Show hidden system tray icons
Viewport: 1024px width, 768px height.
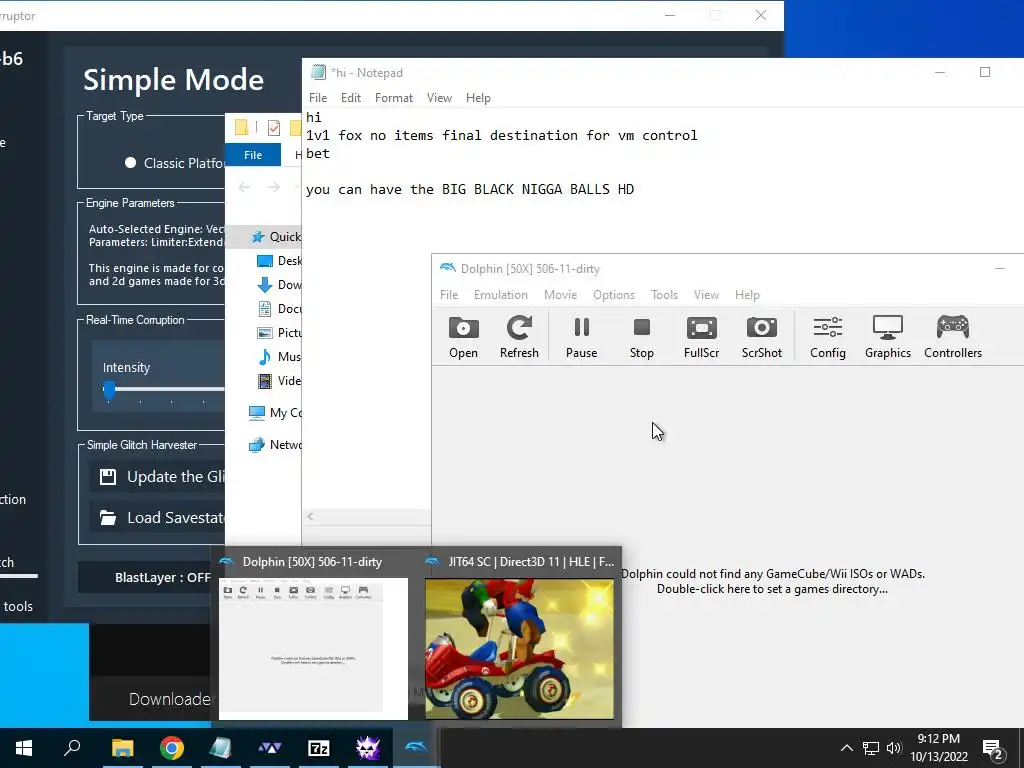[846, 748]
